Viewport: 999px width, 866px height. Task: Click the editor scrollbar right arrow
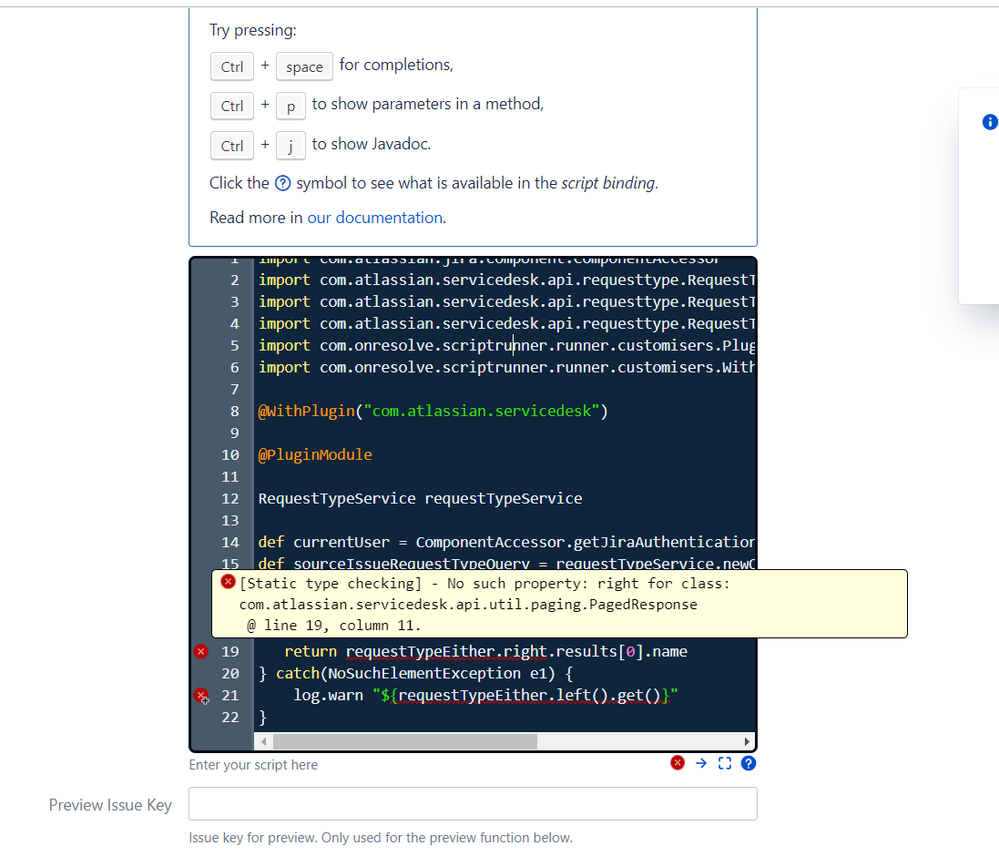747,741
